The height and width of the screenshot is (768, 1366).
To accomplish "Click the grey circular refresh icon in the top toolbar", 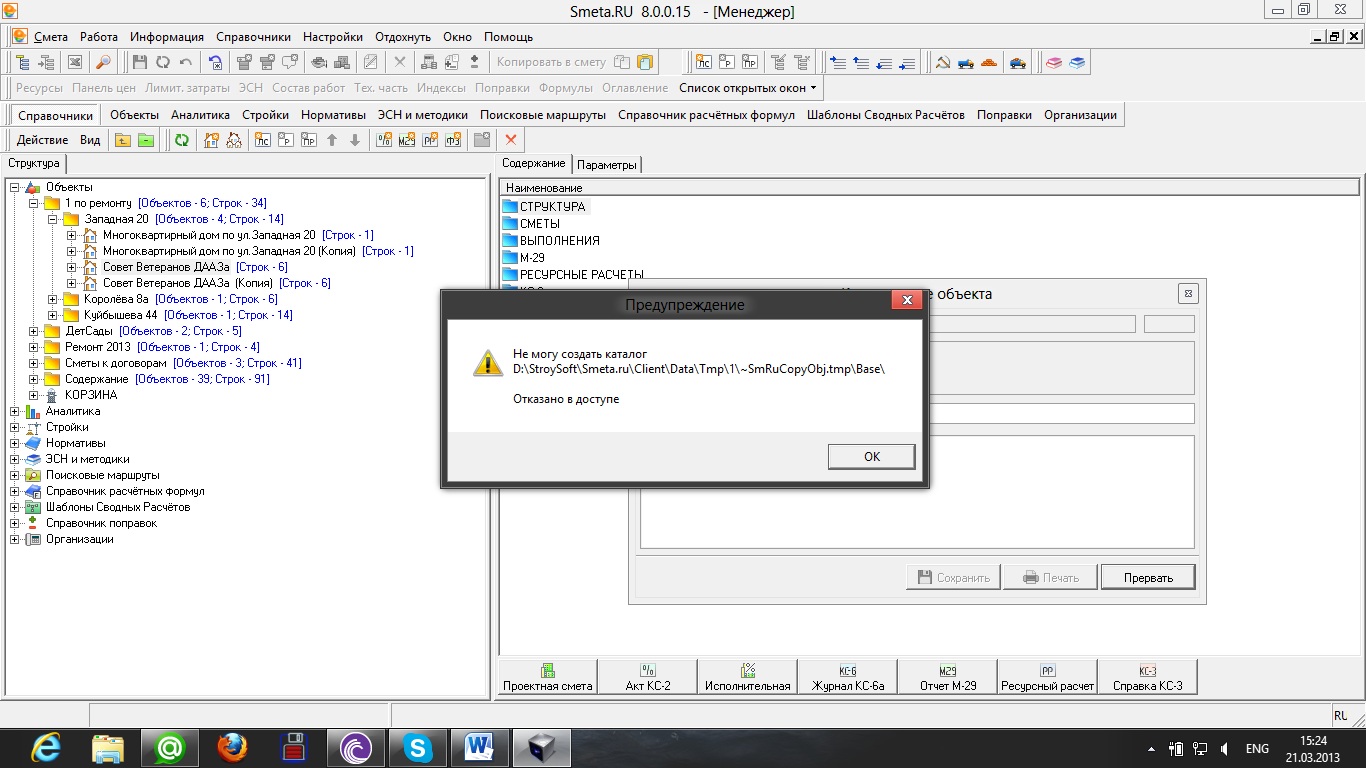I will tap(163, 62).
